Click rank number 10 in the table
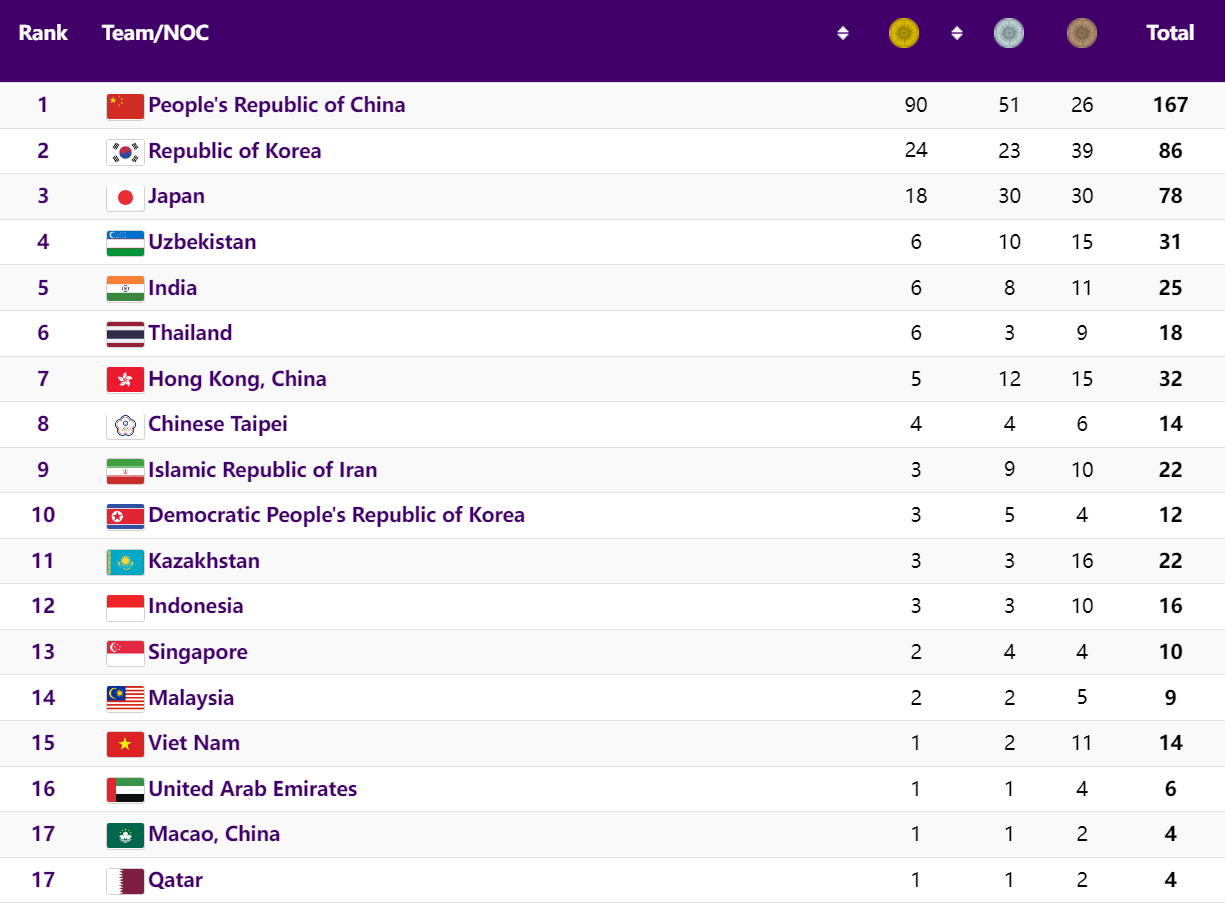1225x903 pixels. tap(43, 515)
